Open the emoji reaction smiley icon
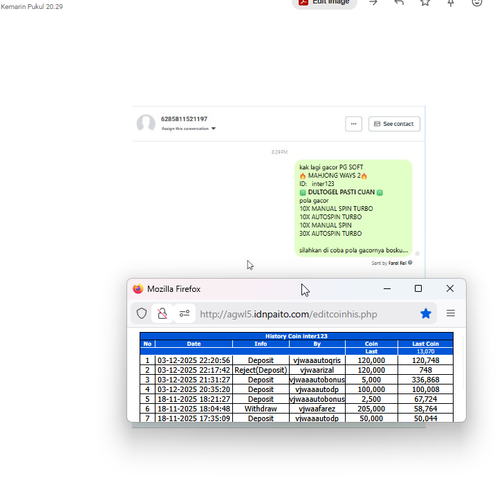 coord(477,3)
